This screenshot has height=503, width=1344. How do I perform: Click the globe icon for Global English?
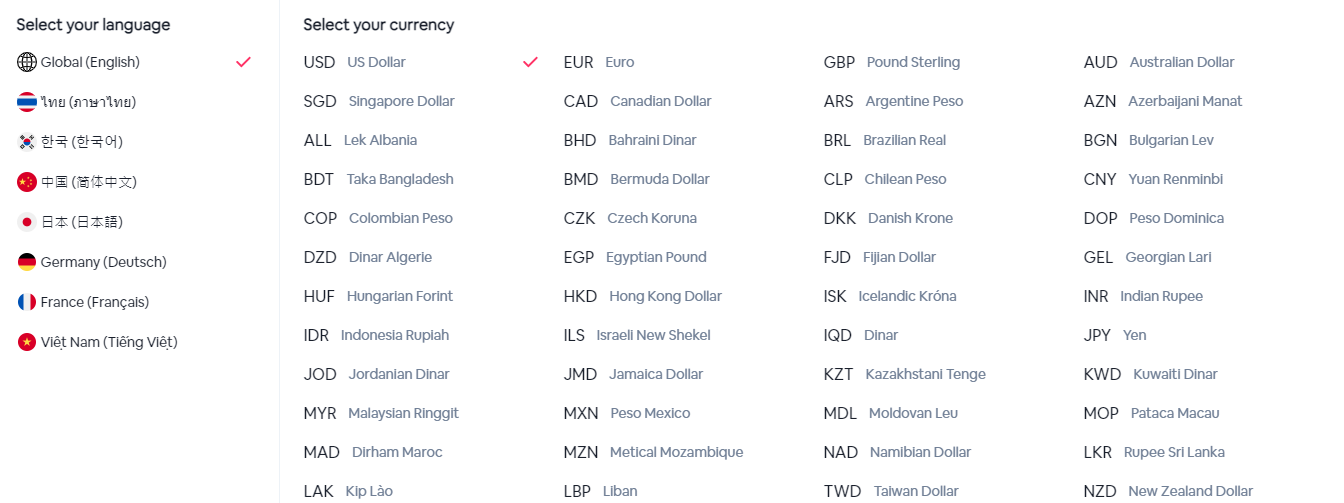pyautogui.click(x=27, y=62)
